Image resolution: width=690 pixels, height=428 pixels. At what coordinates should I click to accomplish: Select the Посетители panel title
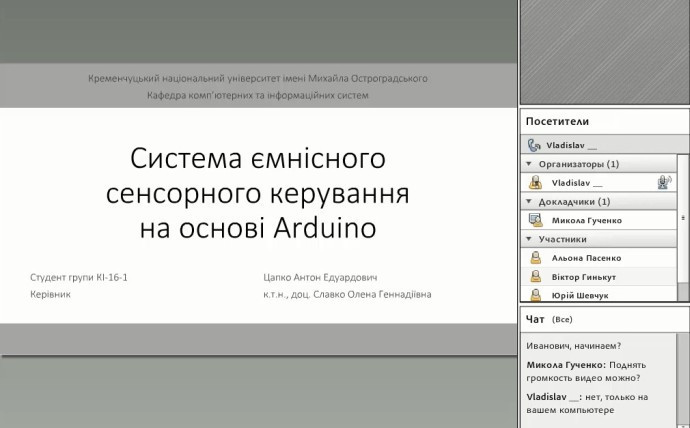point(557,121)
